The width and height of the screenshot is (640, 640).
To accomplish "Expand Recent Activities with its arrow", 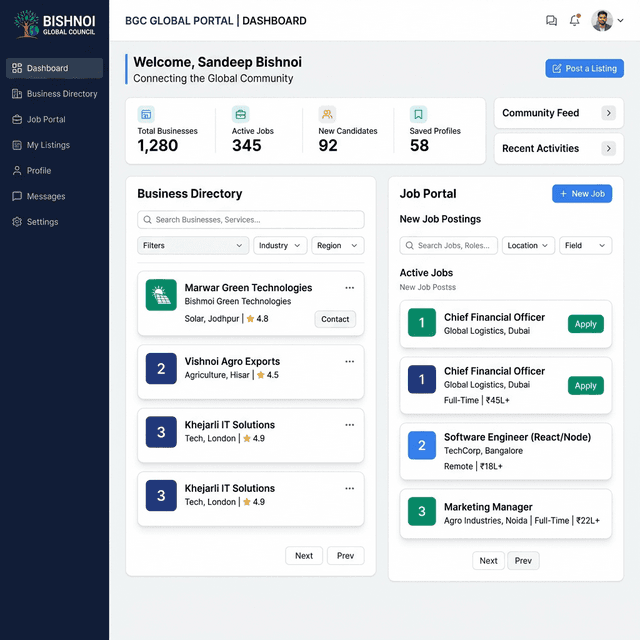I will [609, 149].
